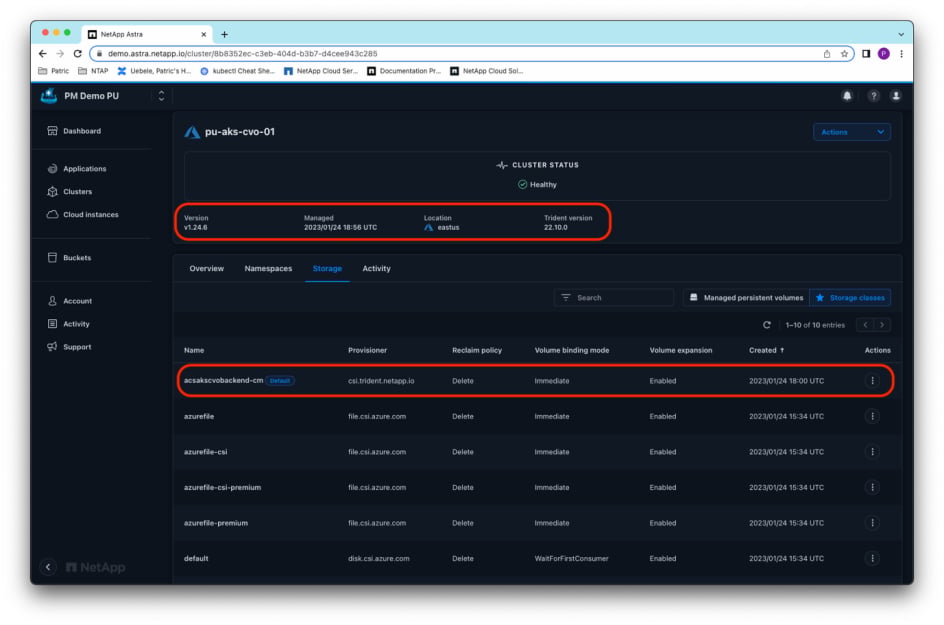
Task: Open actions menu for acsakscvobackend-cm row
Action: [872, 381]
